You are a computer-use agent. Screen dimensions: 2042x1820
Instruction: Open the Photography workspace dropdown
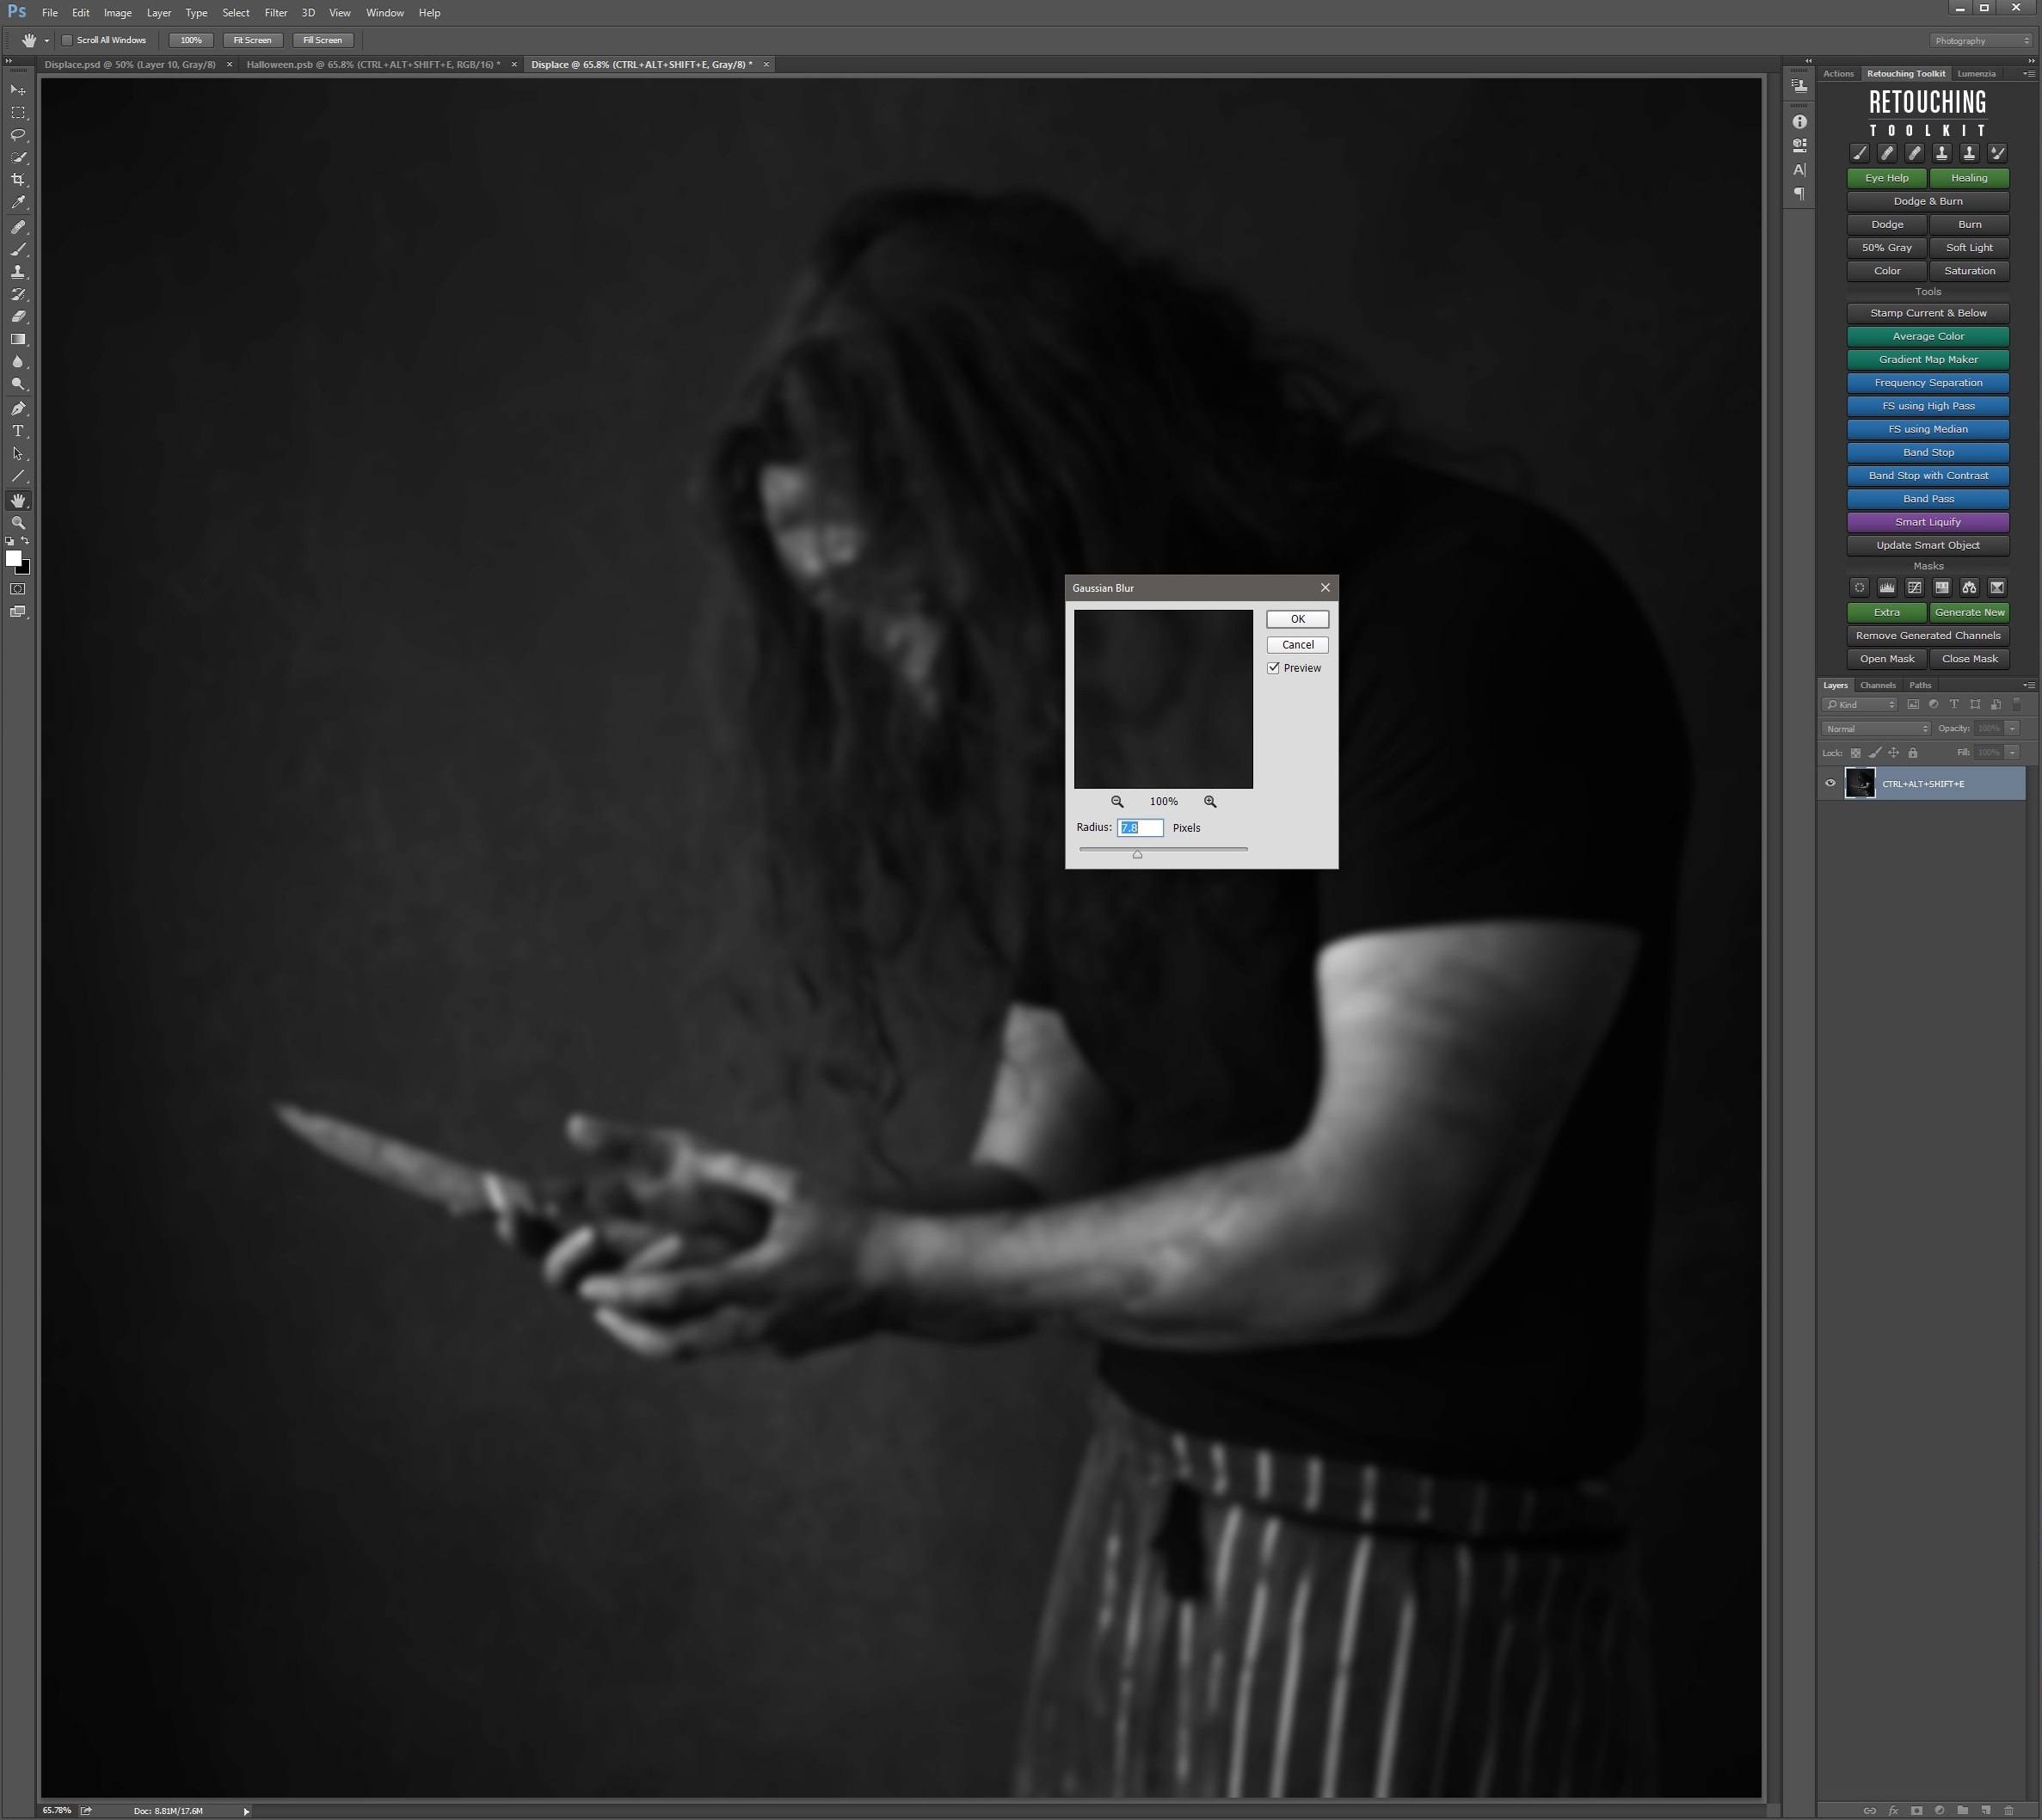tap(1982, 41)
